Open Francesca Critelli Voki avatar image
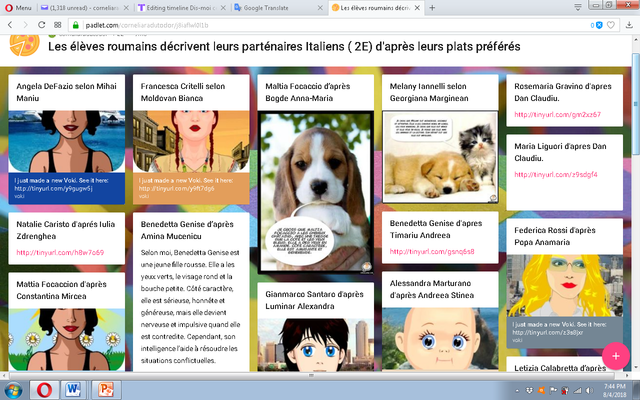 point(191,141)
